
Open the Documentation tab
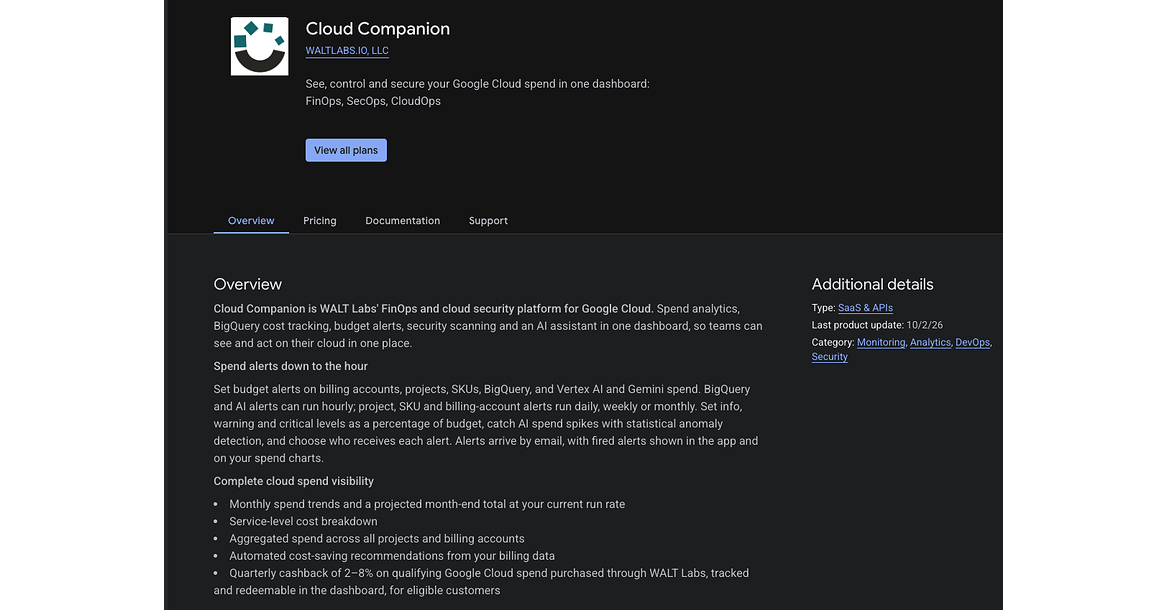pyautogui.click(x=403, y=221)
